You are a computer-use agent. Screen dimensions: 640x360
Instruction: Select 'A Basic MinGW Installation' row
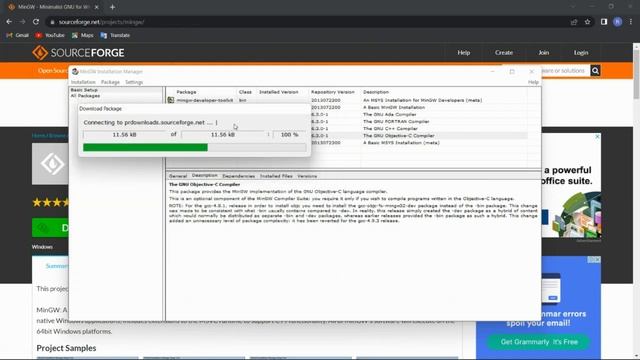point(418,107)
